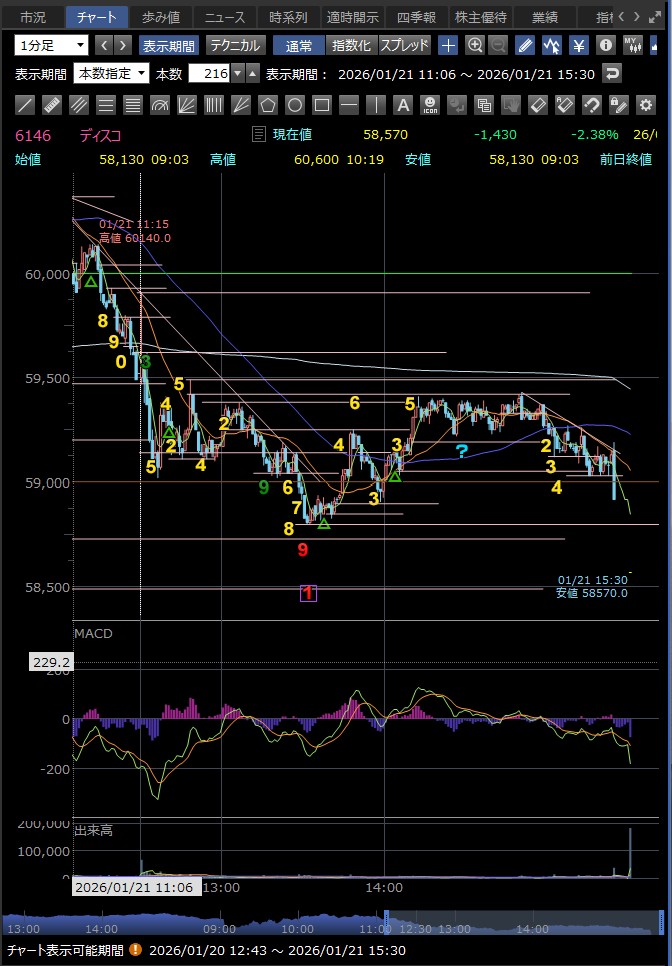Select the text annotation tool
This screenshot has width=672, height=966.
tap(402, 105)
